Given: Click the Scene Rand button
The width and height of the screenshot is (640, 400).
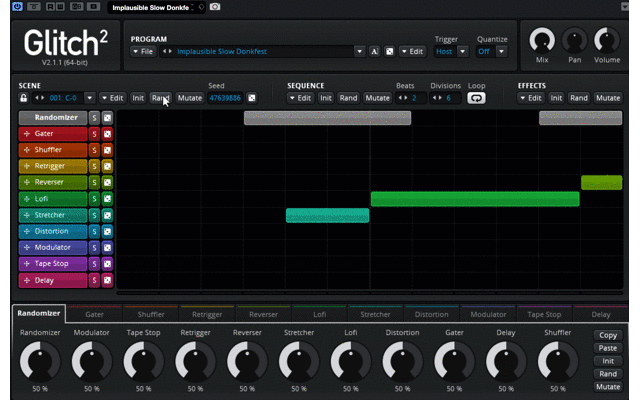Looking at the screenshot, I should click(160, 98).
